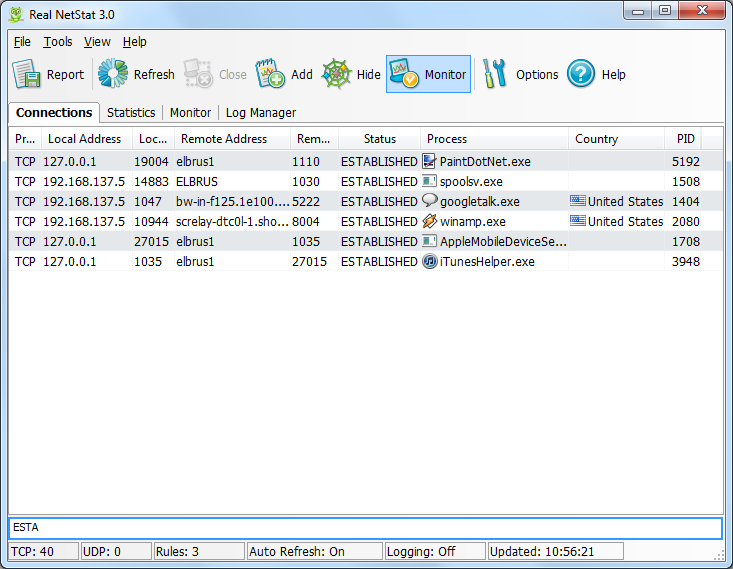Image resolution: width=733 pixels, height=569 pixels.
Task: Click remote port 8004
Action: click(x=306, y=222)
